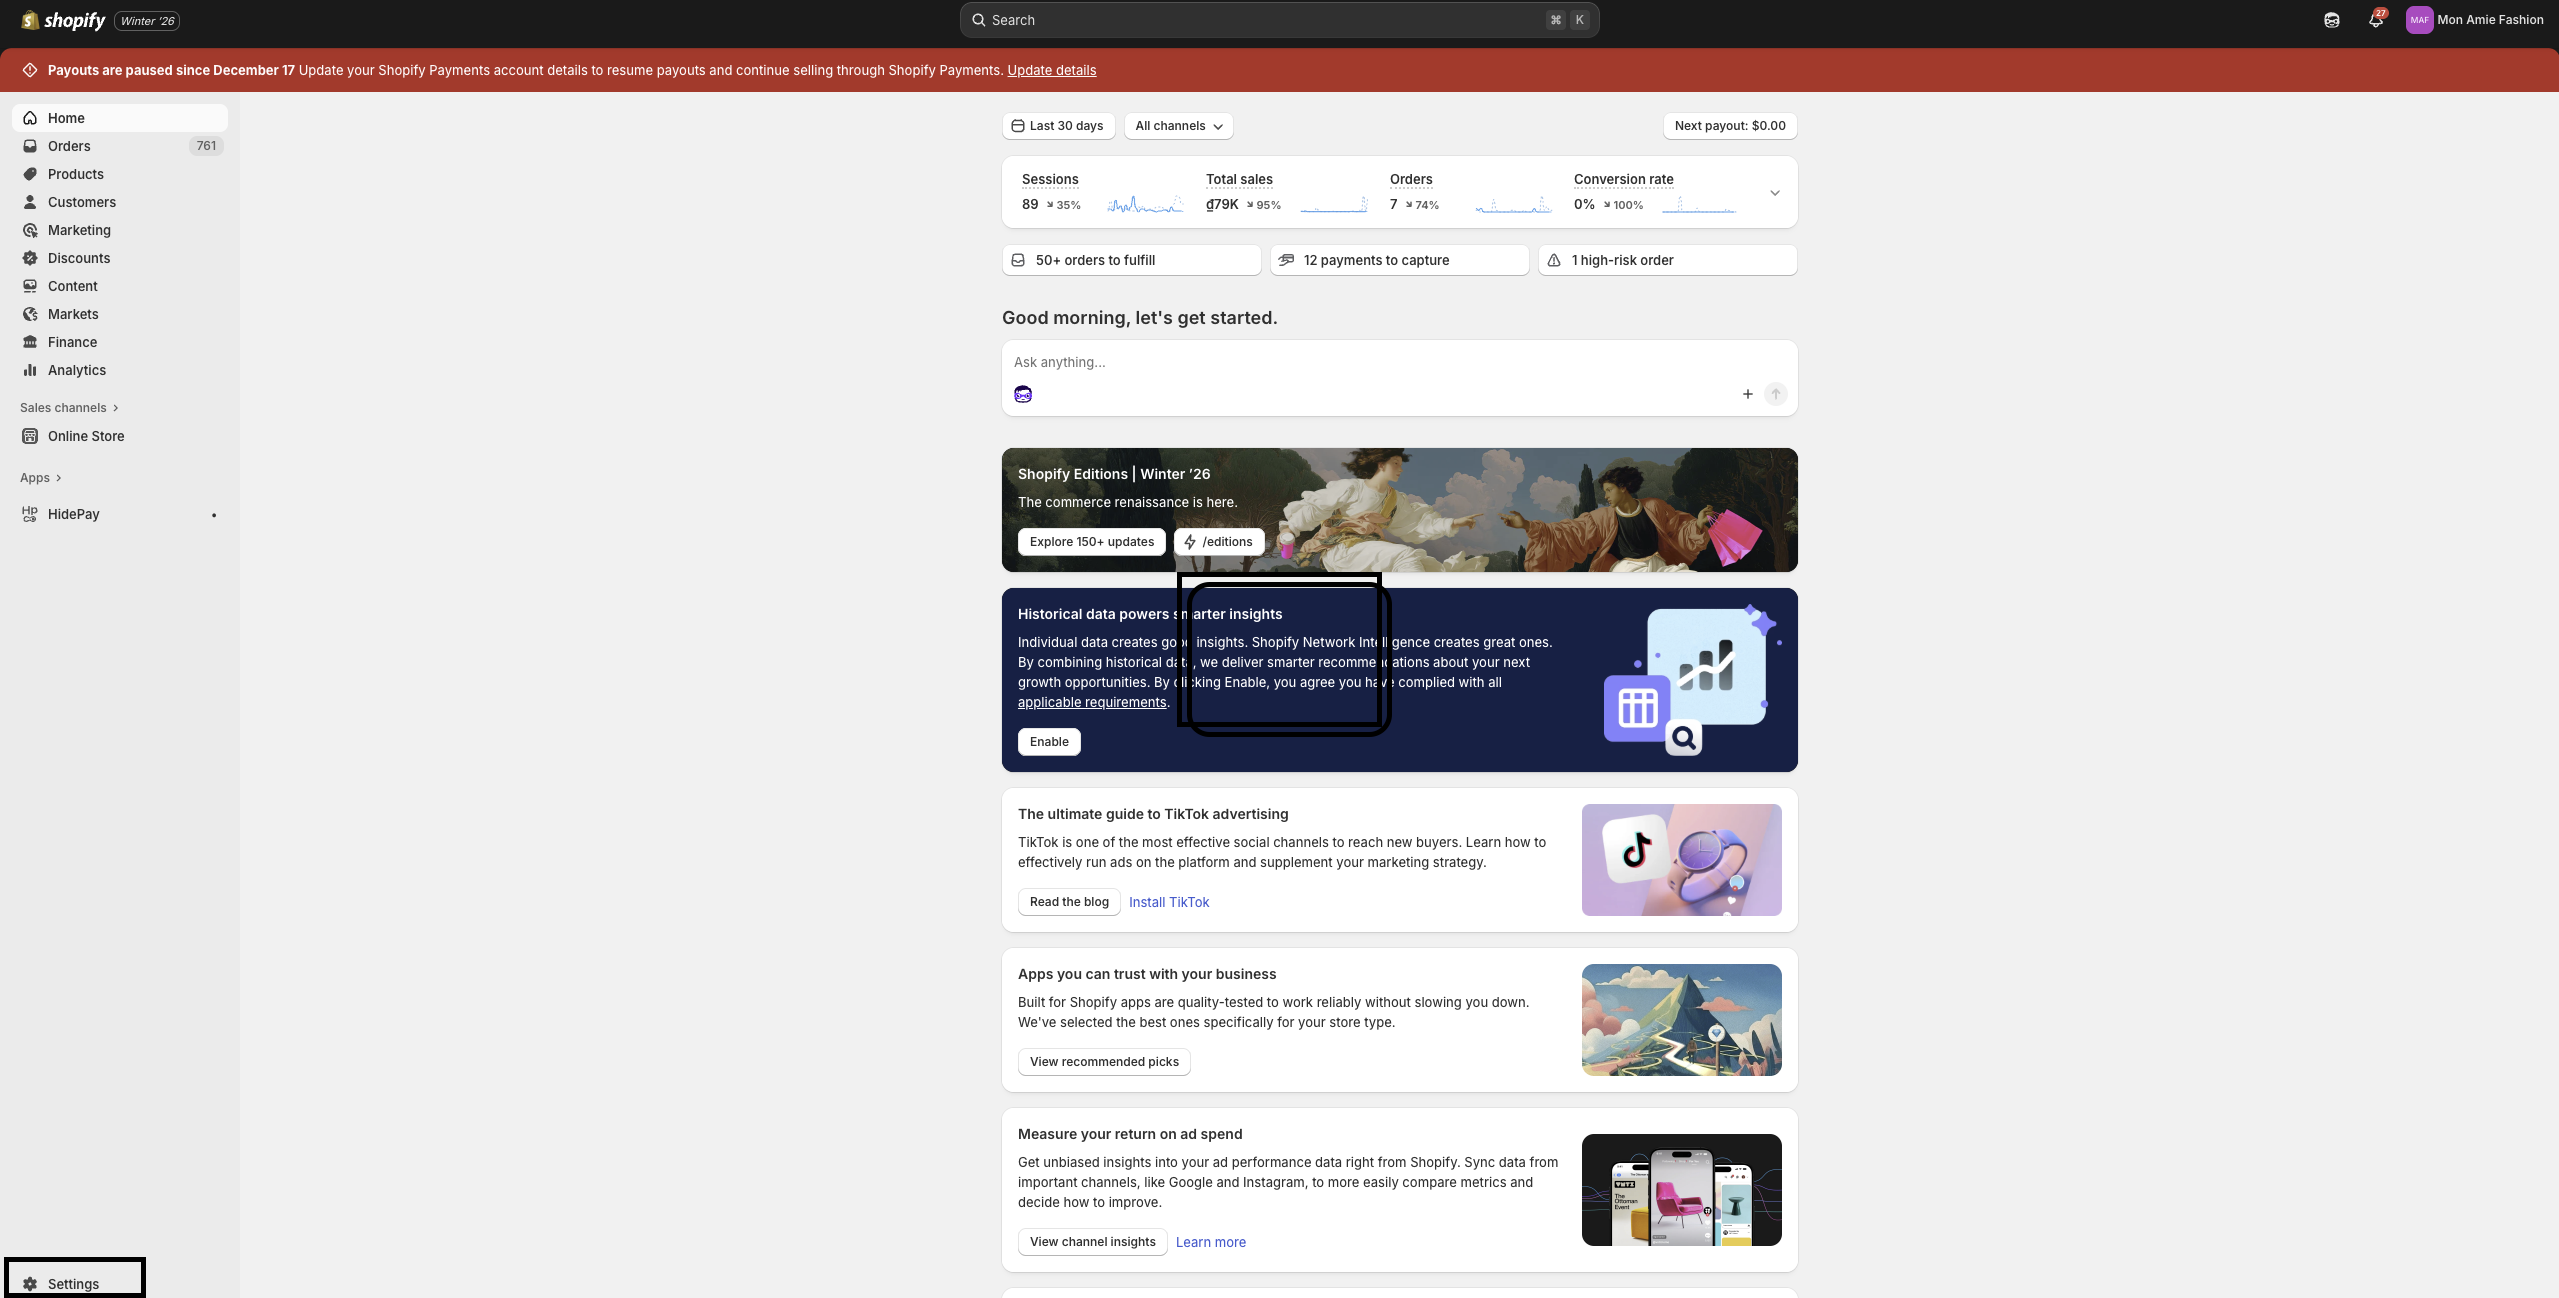Open Settings at the bottom left
The height and width of the screenshot is (1298, 2559).
click(x=73, y=1283)
